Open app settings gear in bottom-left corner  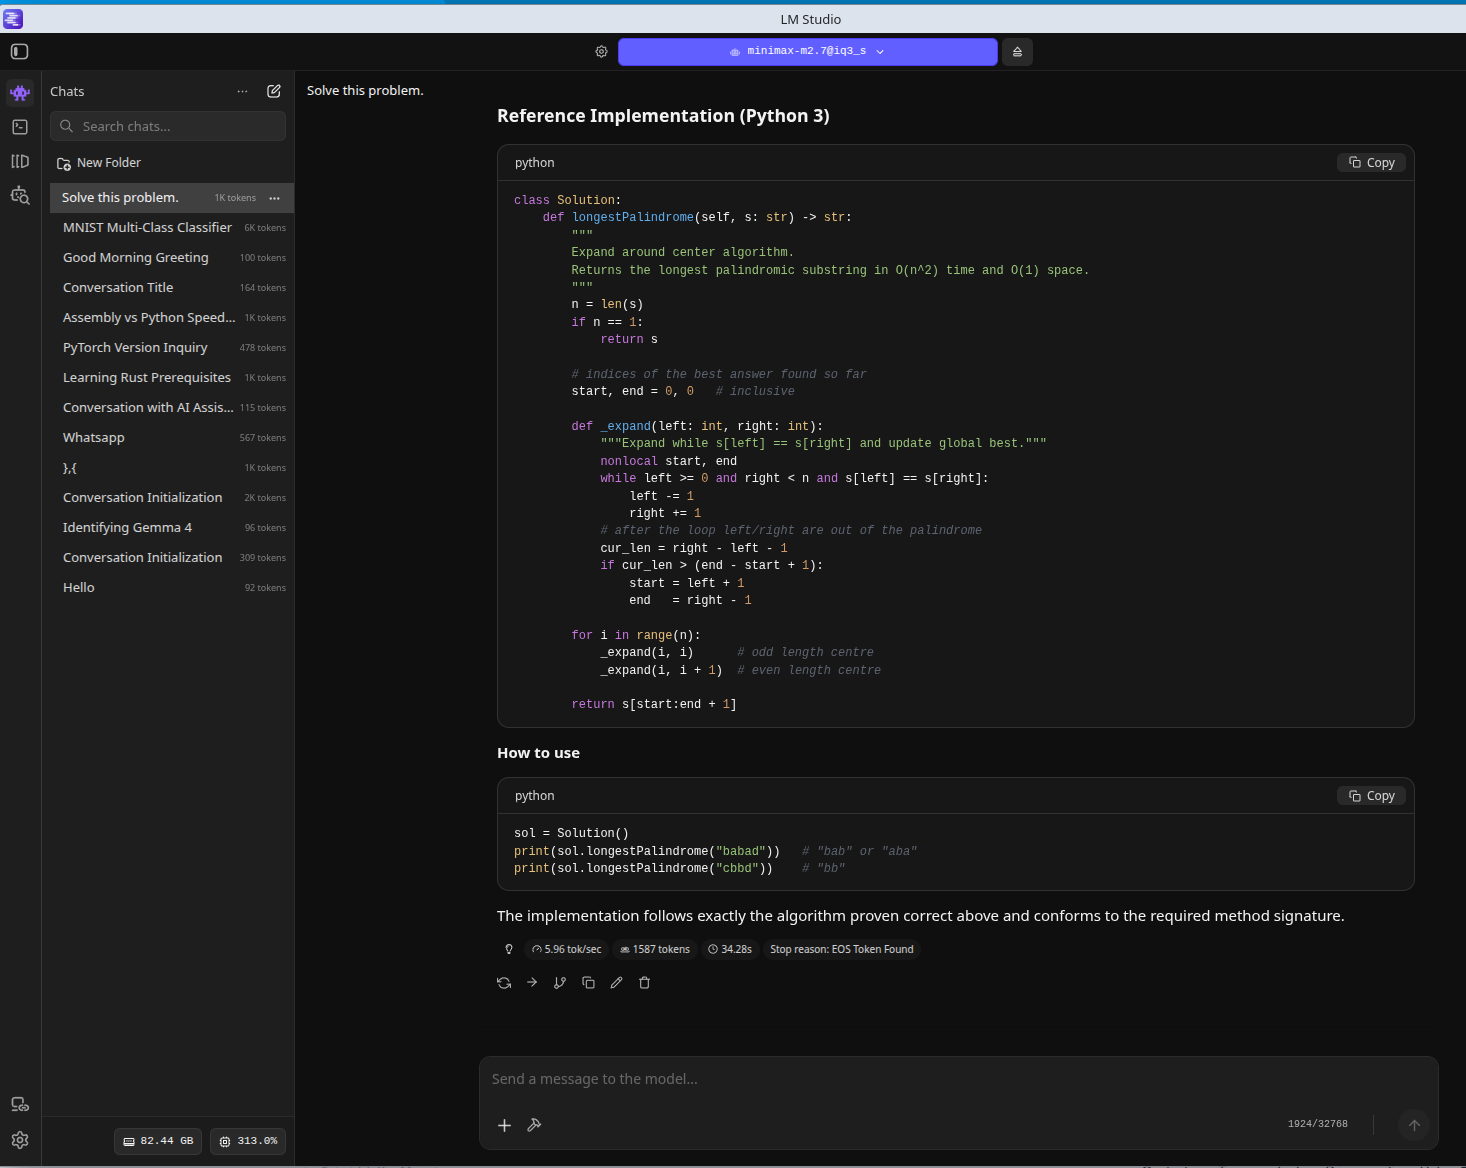(x=20, y=1140)
